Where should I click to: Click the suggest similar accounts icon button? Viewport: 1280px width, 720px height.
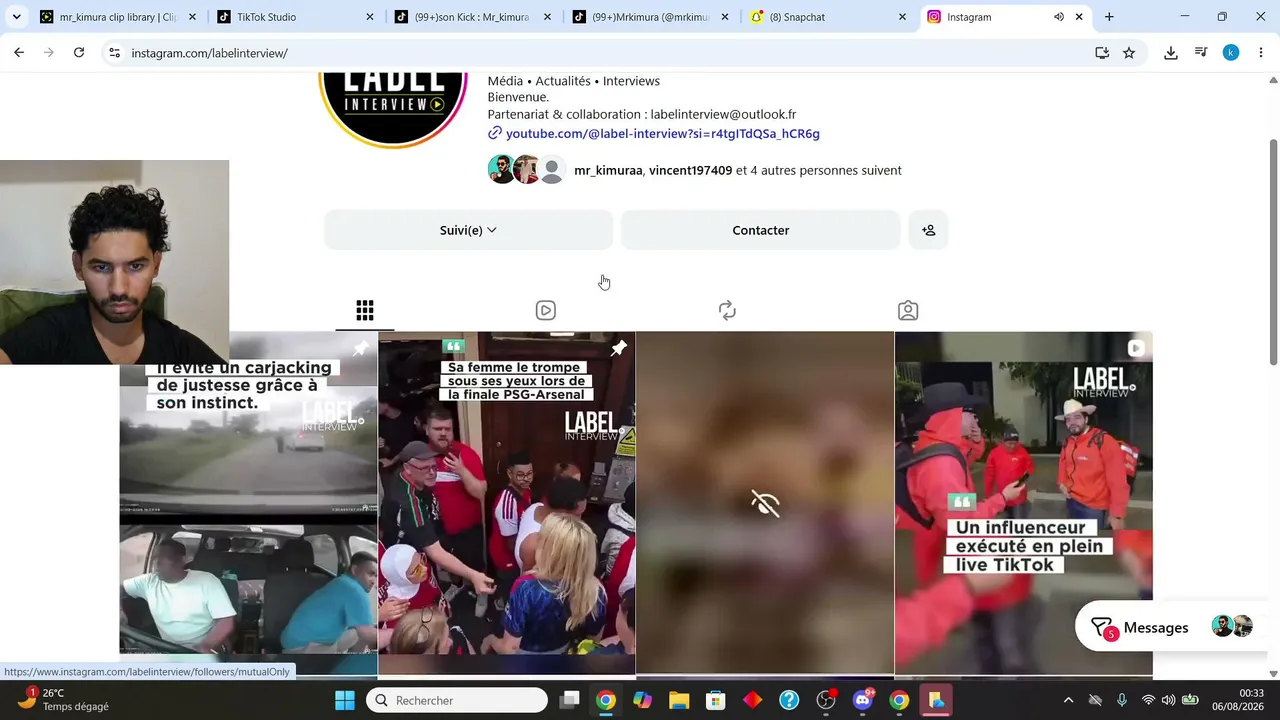[x=928, y=230]
